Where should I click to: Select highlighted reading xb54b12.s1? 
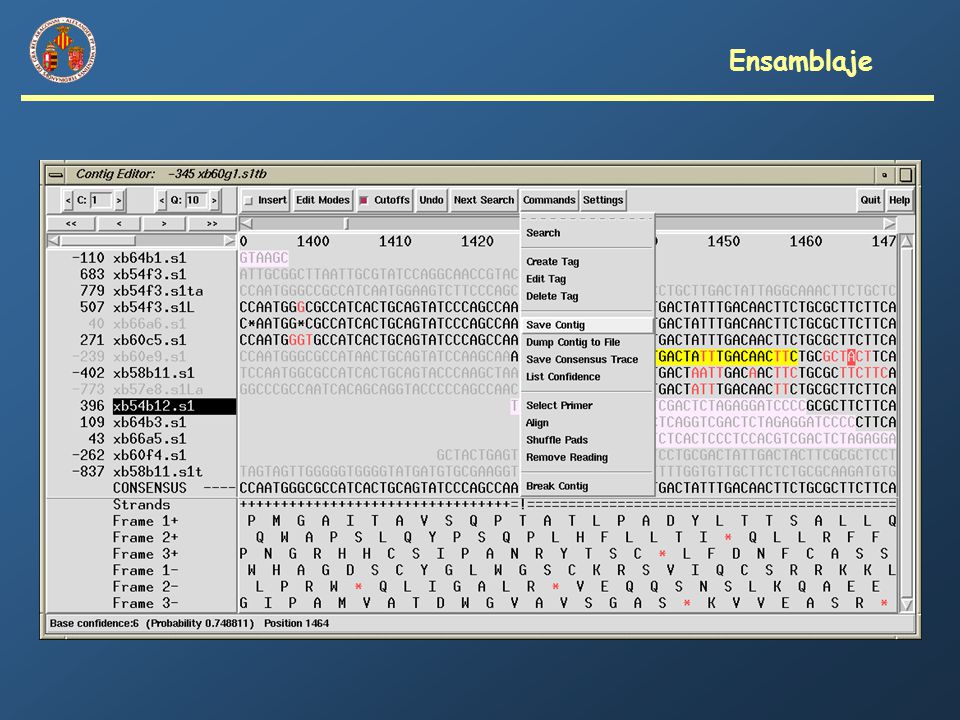pos(174,406)
